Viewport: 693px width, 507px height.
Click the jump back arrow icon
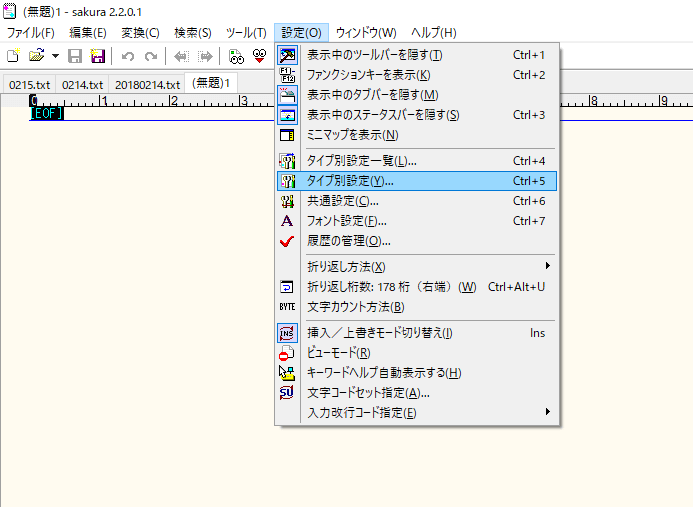point(182,57)
